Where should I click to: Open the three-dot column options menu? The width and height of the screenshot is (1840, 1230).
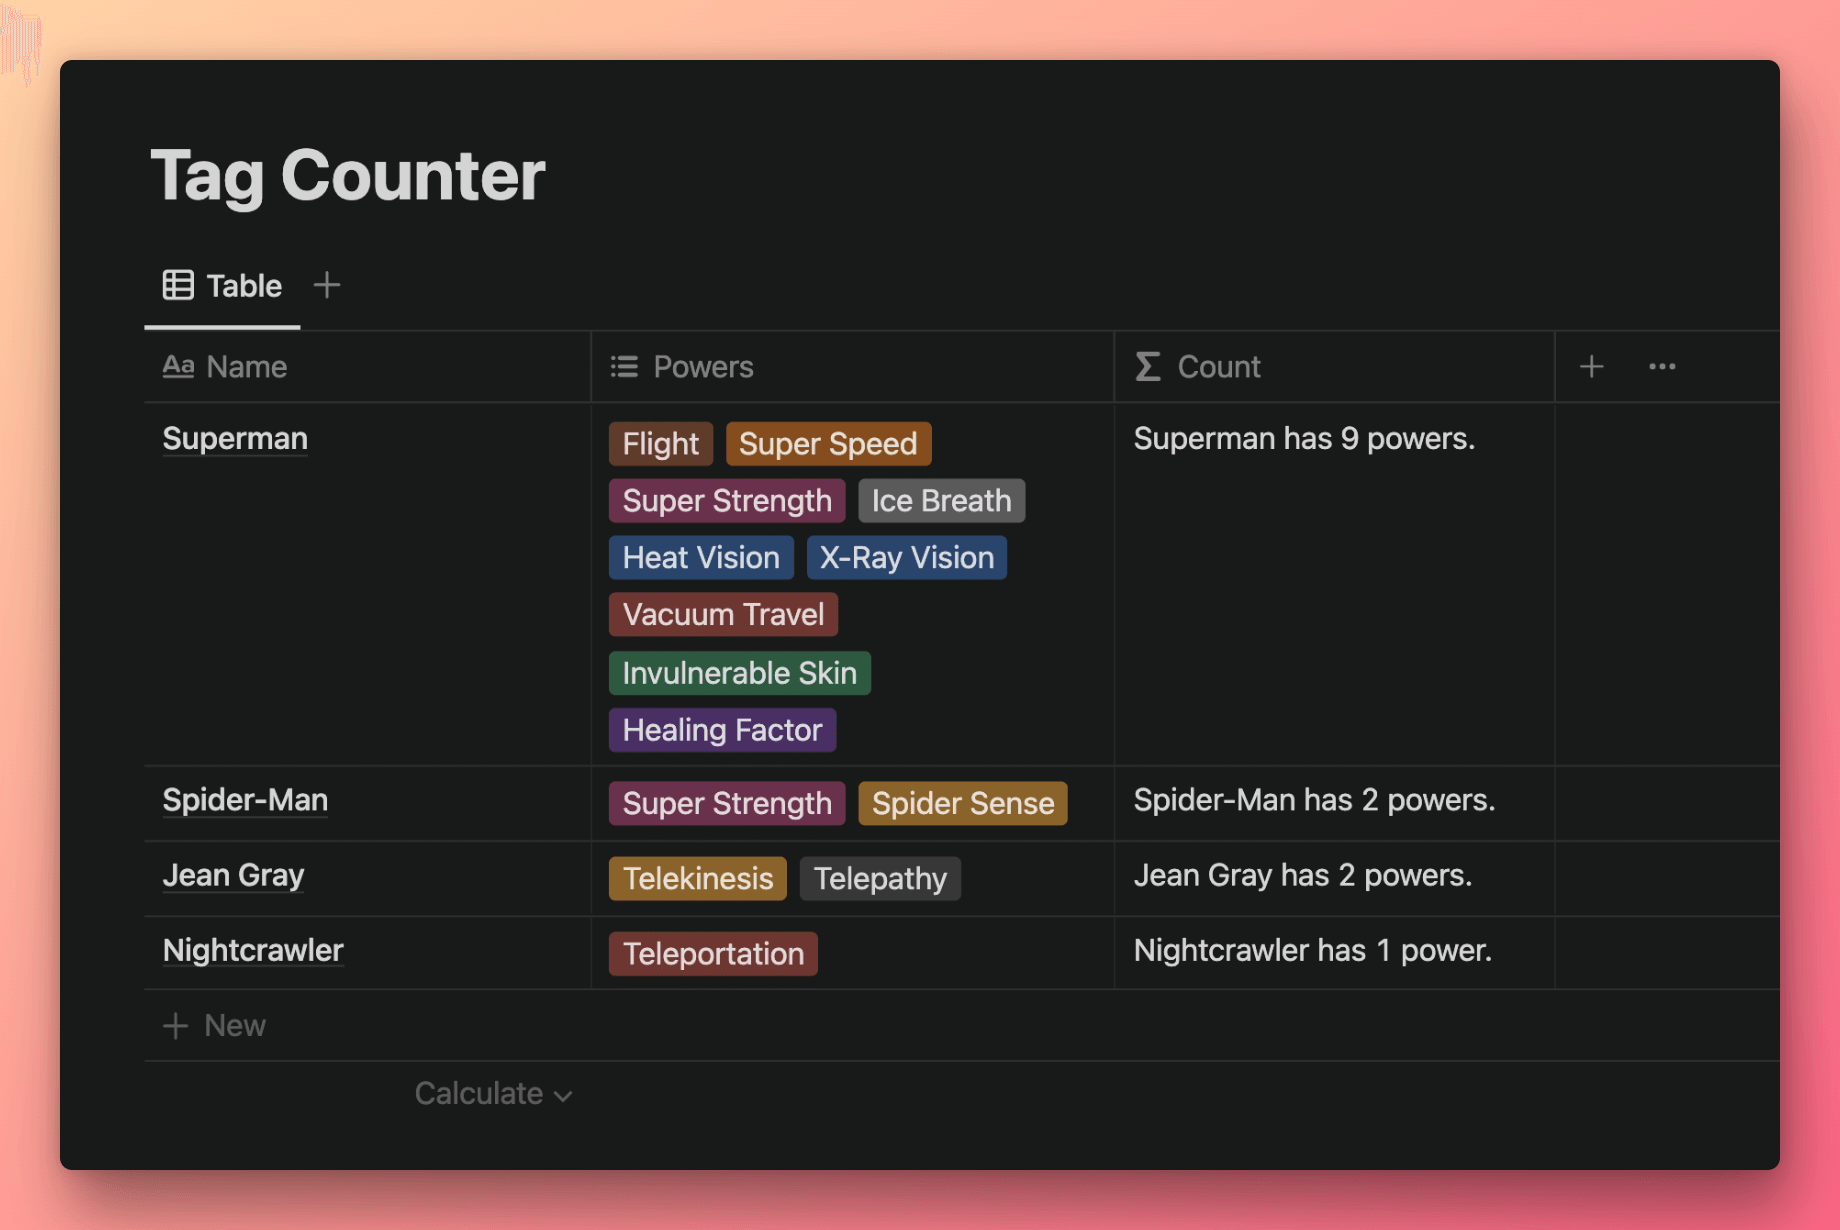[1662, 367]
